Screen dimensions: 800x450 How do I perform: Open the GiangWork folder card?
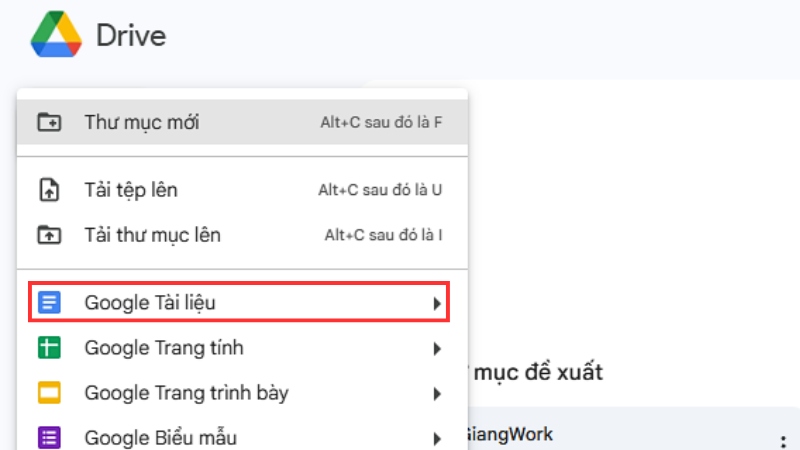point(633,430)
